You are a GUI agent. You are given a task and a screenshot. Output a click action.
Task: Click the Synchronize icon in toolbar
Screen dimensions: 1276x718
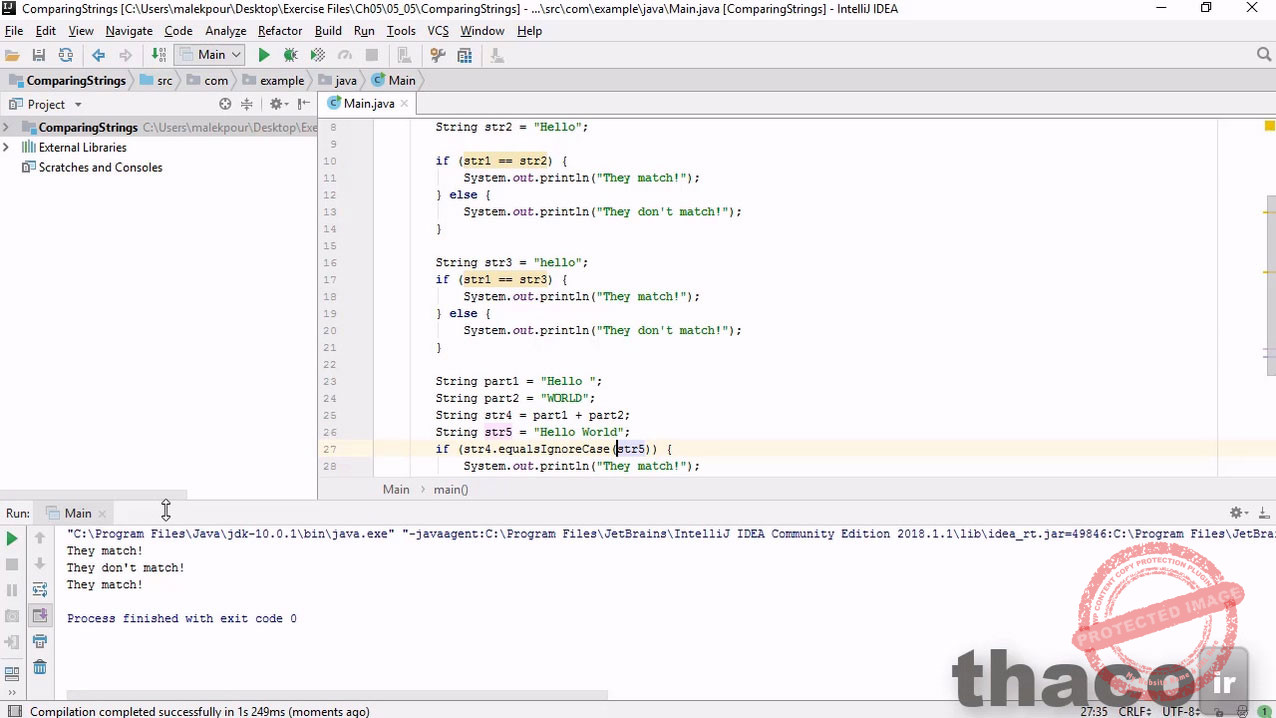pyautogui.click(x=65, y=56)
